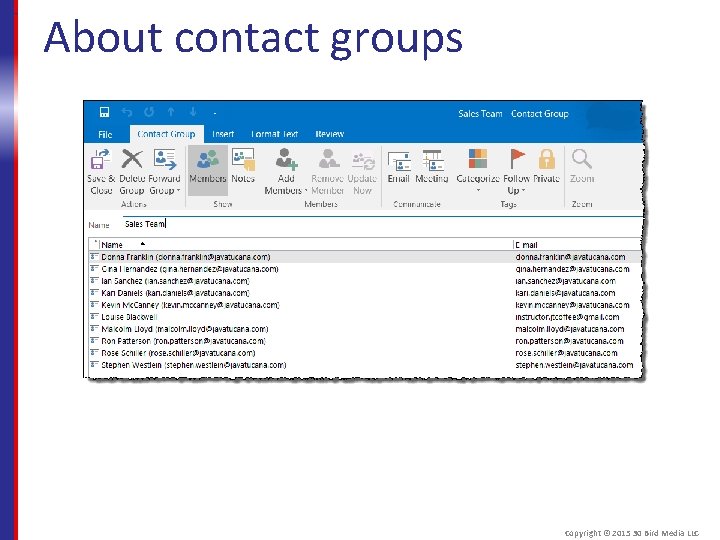Select the Ian Sanchez member row
720x540 pixels.
[x=365, y=281]
